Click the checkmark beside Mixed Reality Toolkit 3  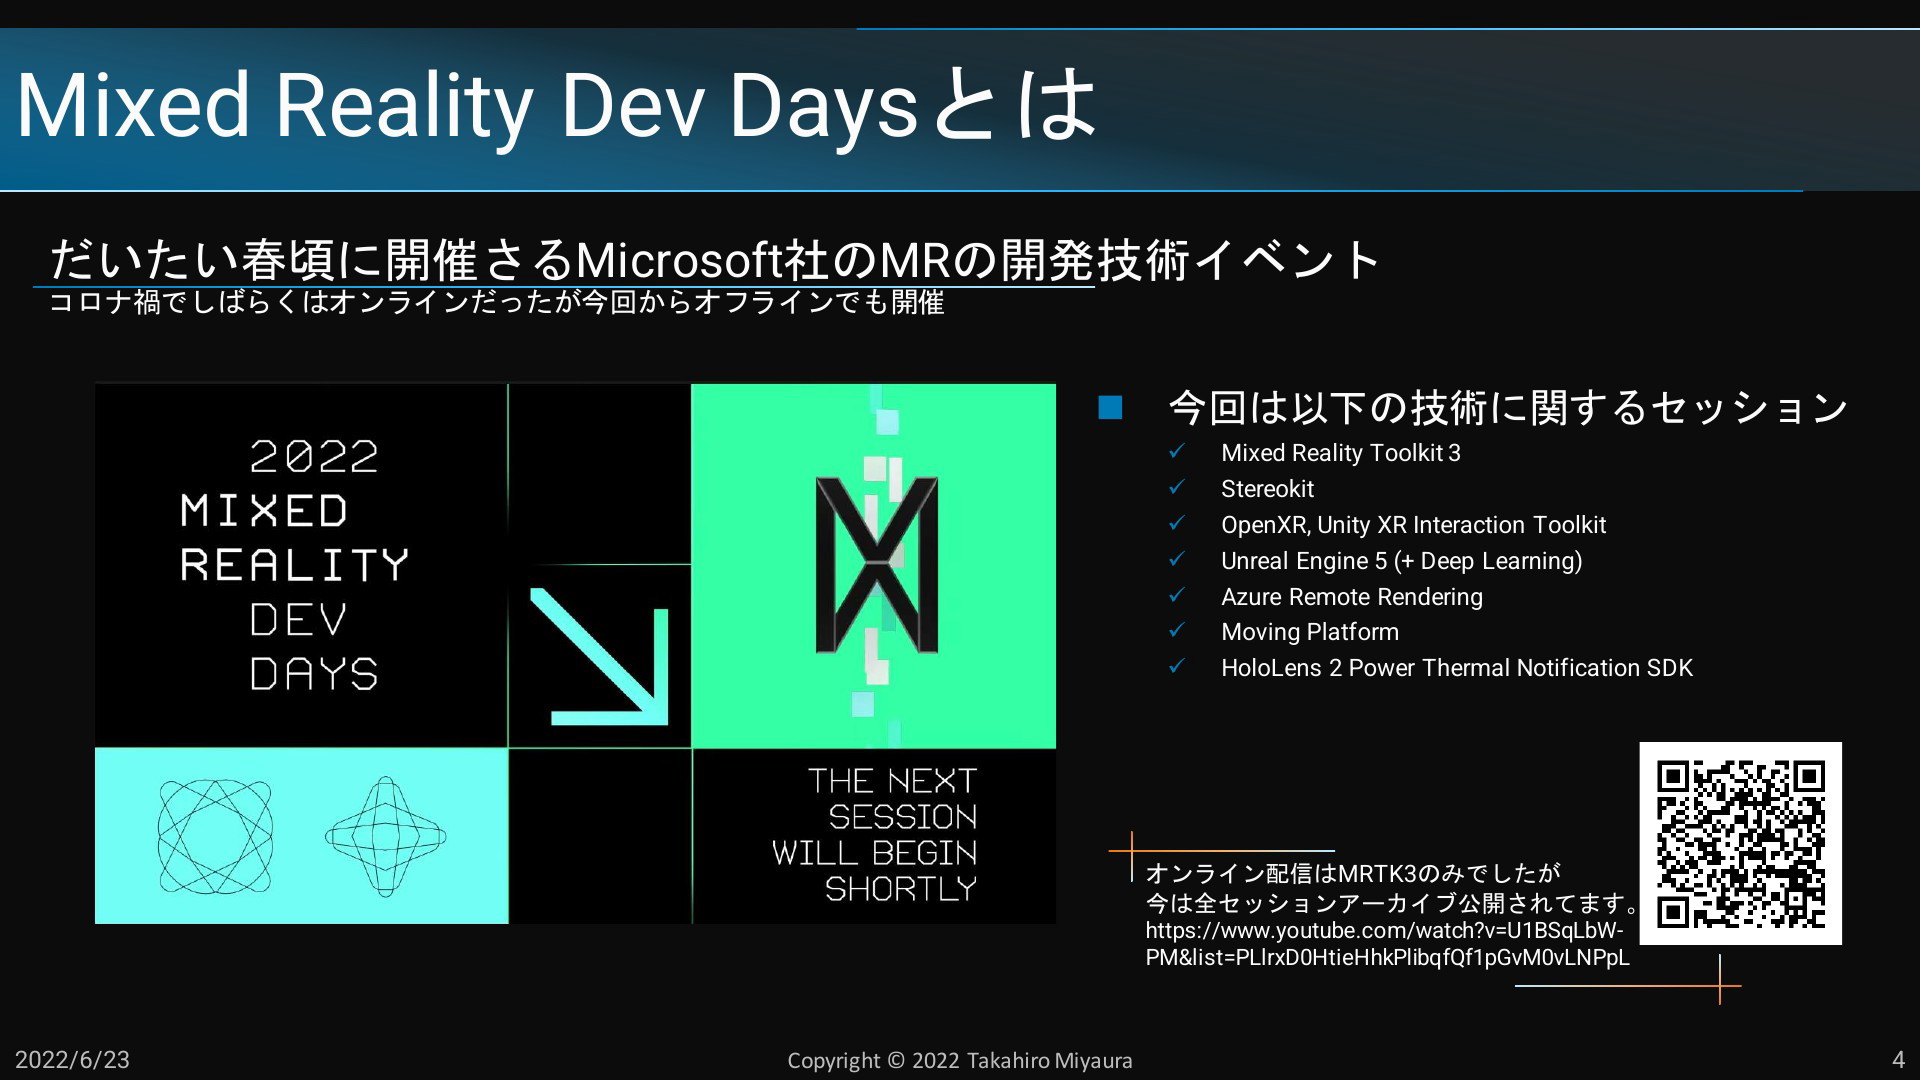click(1177, 452)
